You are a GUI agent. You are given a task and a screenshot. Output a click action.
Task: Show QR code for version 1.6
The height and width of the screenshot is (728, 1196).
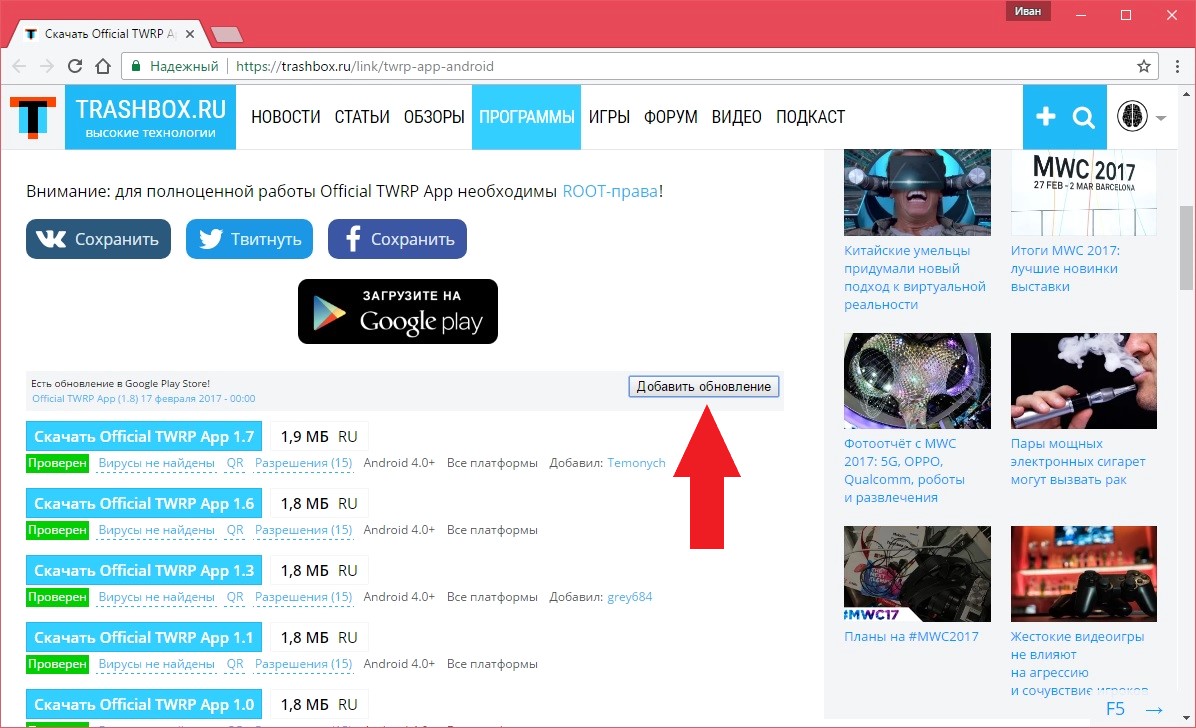(x=235, y=530)
